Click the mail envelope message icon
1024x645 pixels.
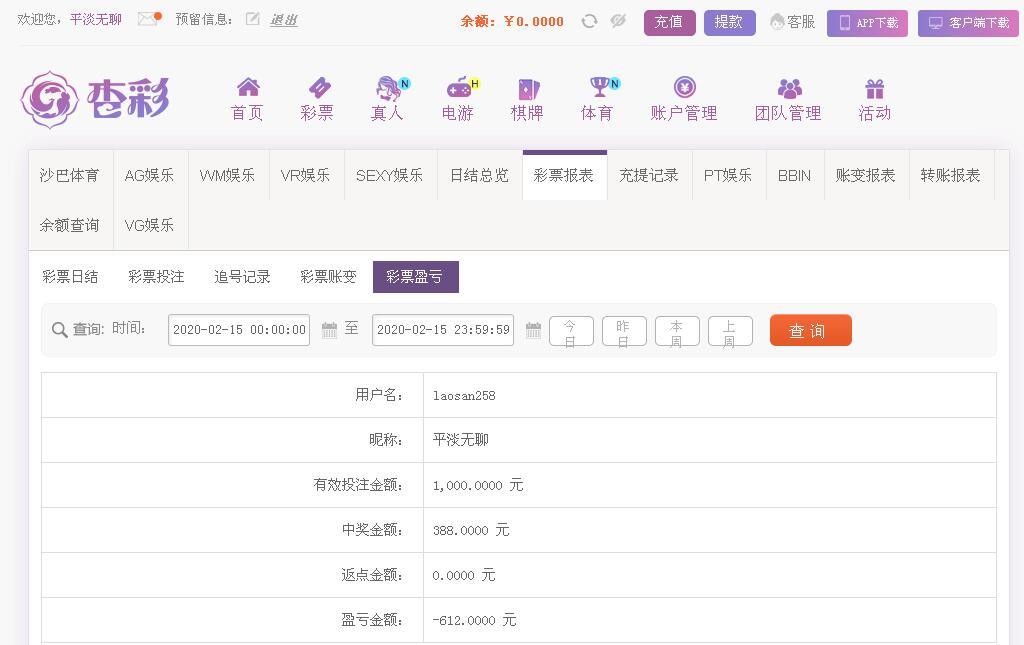(148, 19)
